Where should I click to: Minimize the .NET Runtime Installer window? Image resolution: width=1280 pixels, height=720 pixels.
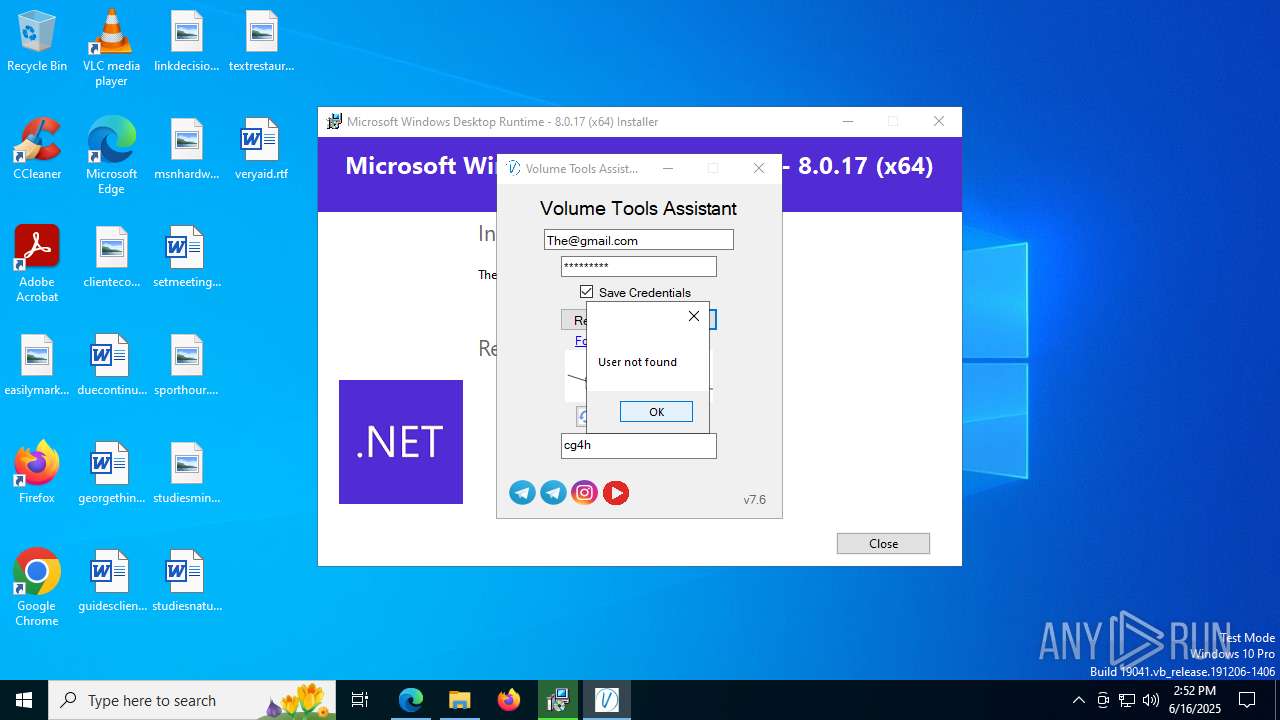848,122
